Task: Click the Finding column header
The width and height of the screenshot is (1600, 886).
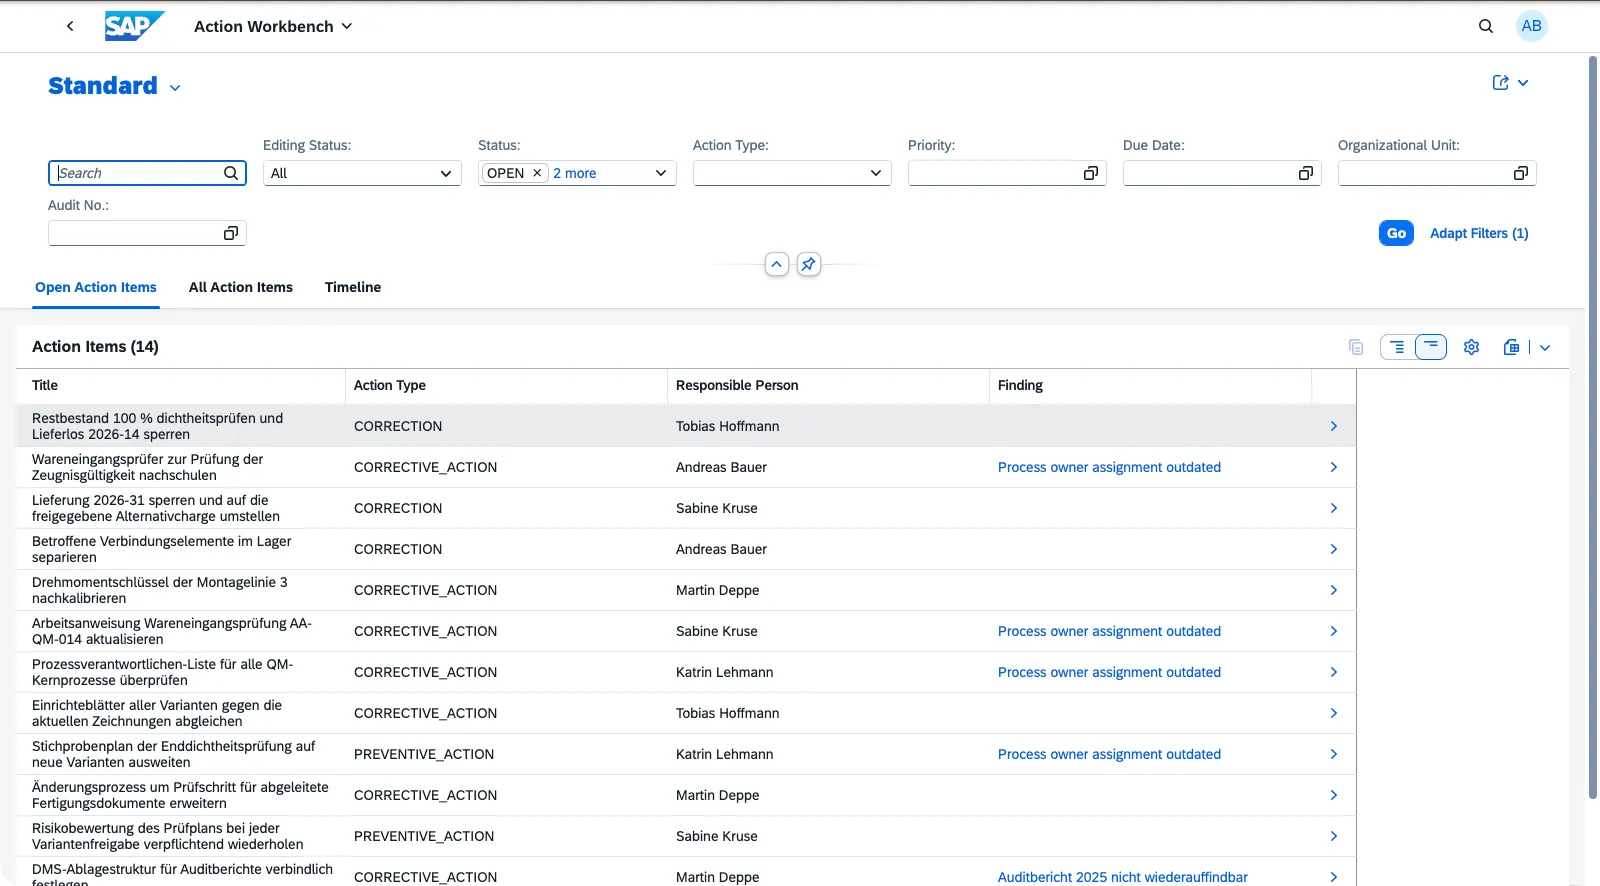Action: coord(1150,385)
